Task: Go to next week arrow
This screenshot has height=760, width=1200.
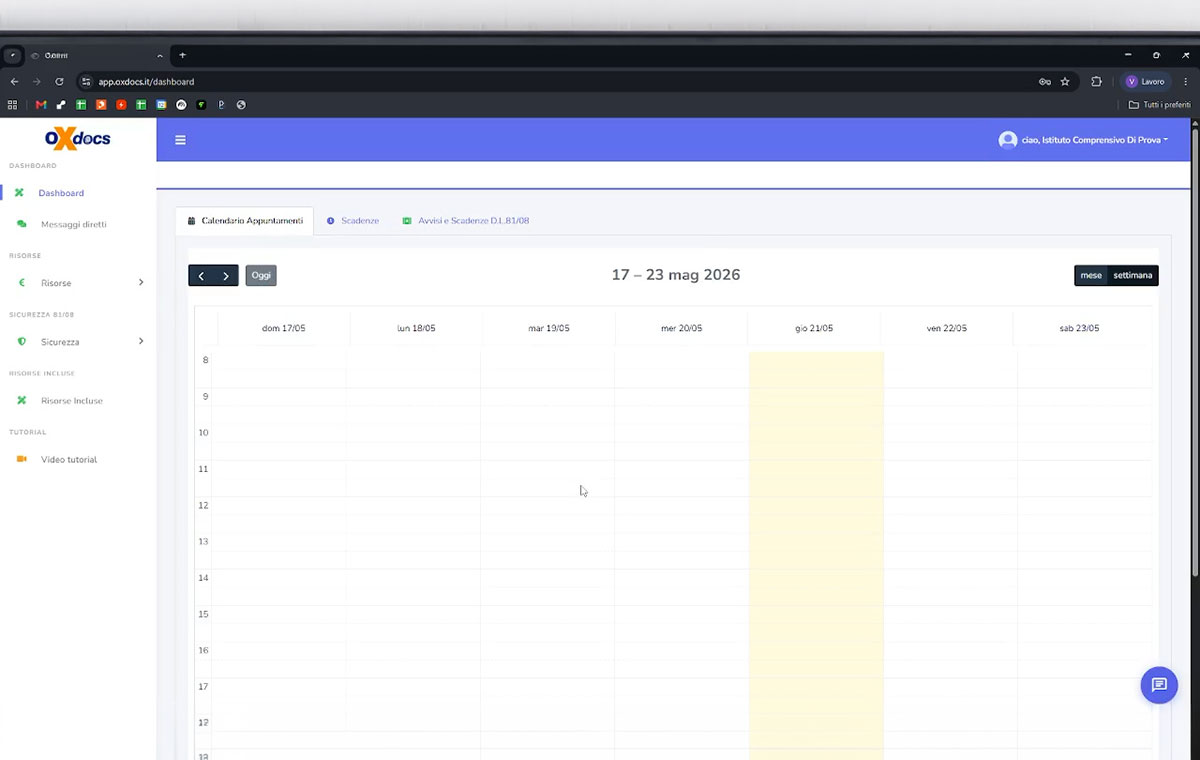Action: click(x=226, y=276)
